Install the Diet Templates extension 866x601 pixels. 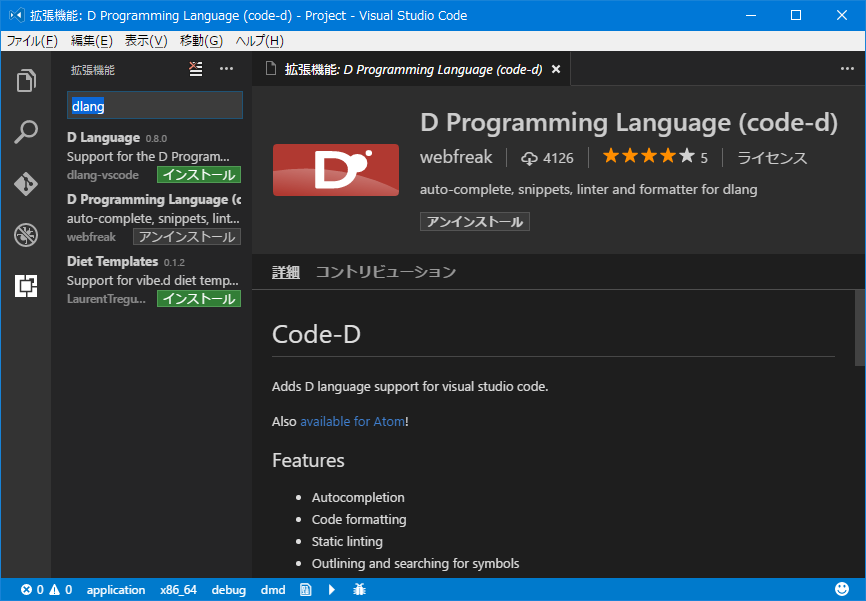tap(199, 298)
